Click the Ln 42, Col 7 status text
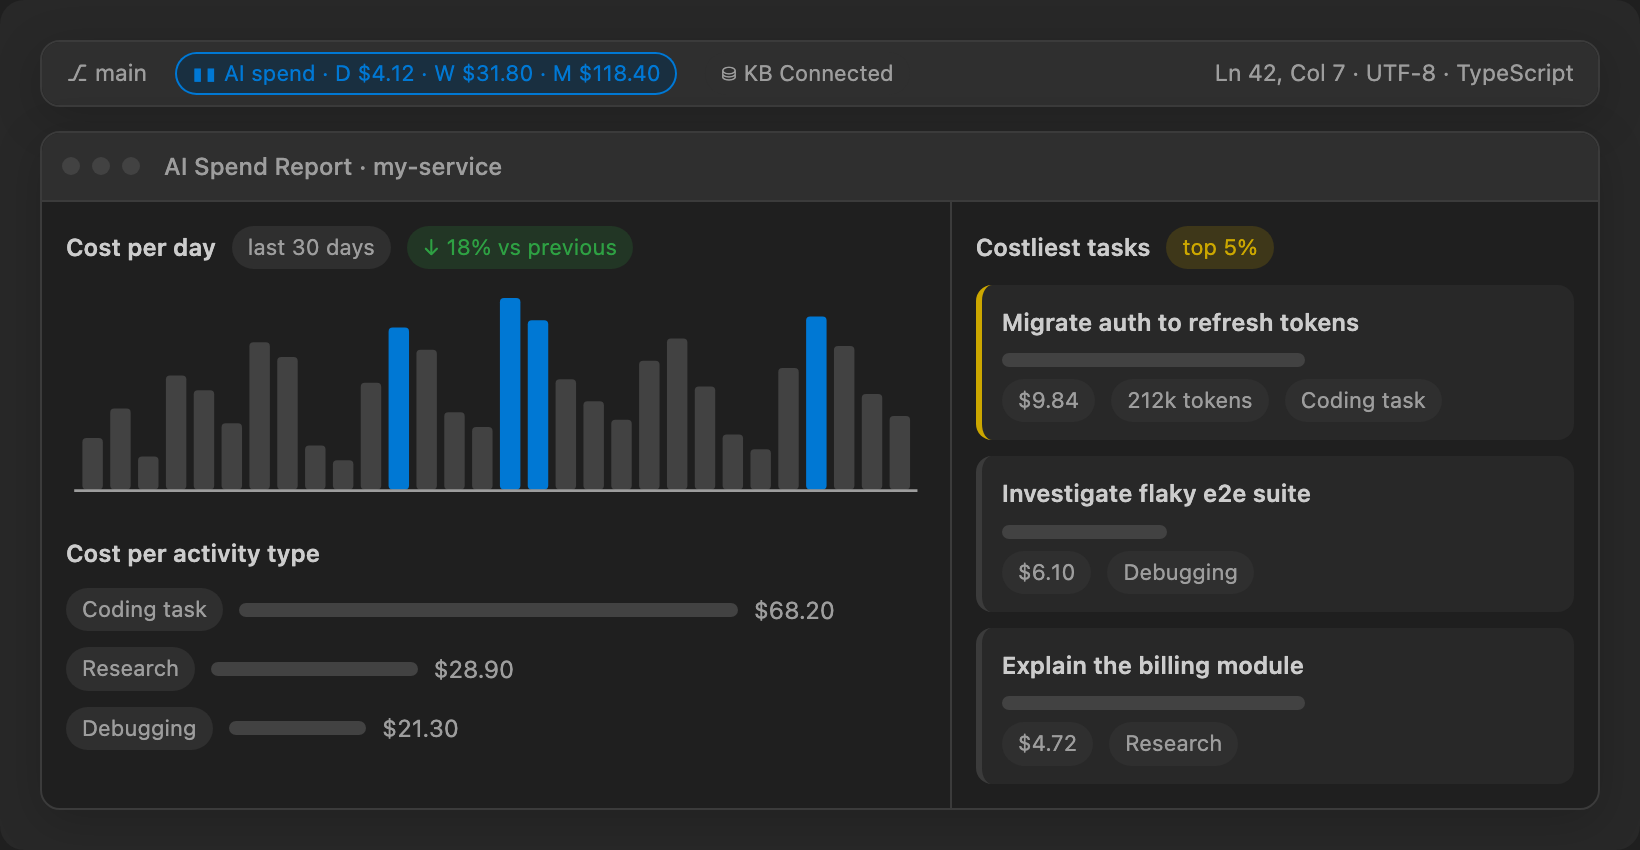The height and width of the screenshot is (850, 1640). point(1279,73)
